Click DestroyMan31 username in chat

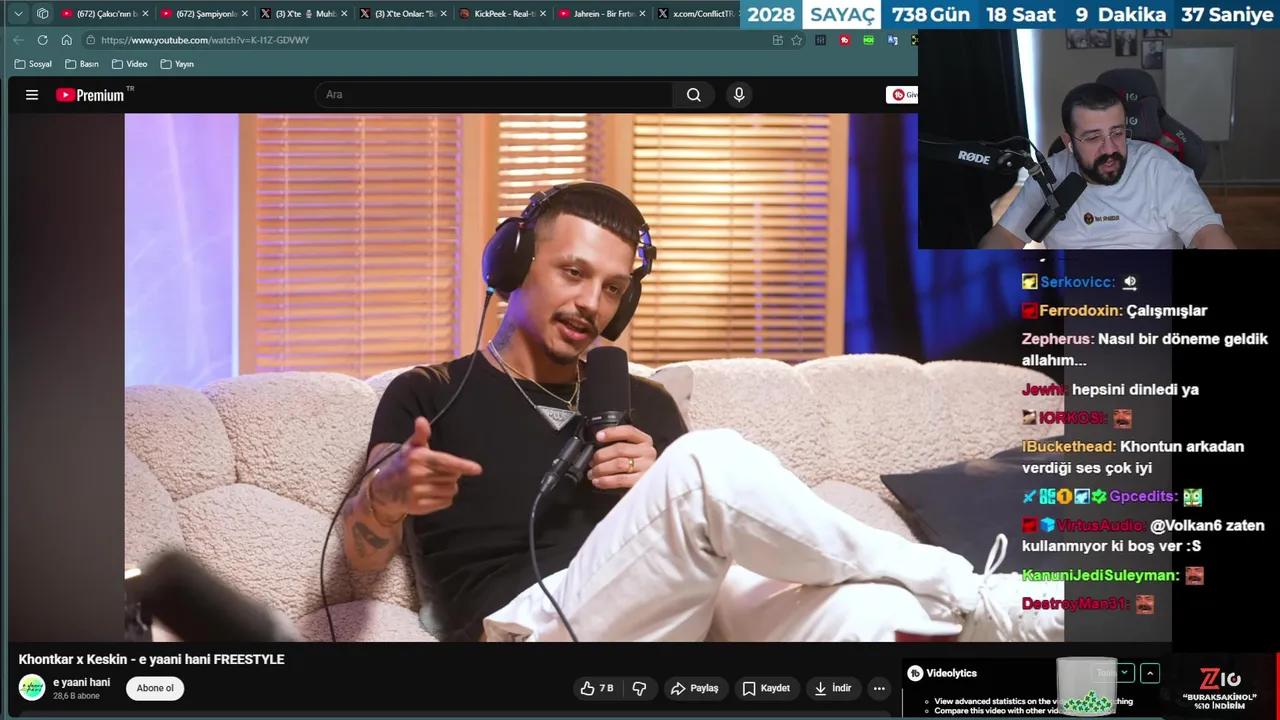pos(1075,604)
